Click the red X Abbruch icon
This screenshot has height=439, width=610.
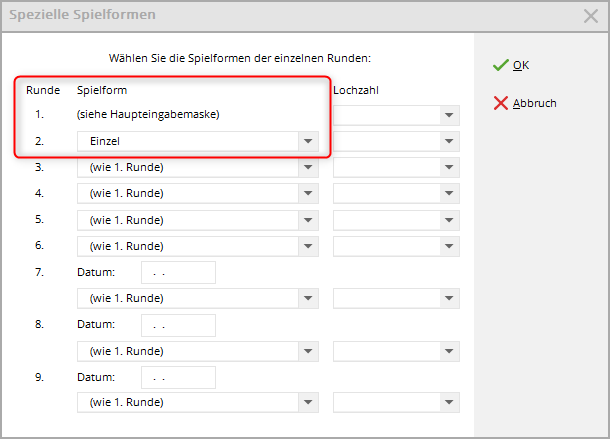501,103
